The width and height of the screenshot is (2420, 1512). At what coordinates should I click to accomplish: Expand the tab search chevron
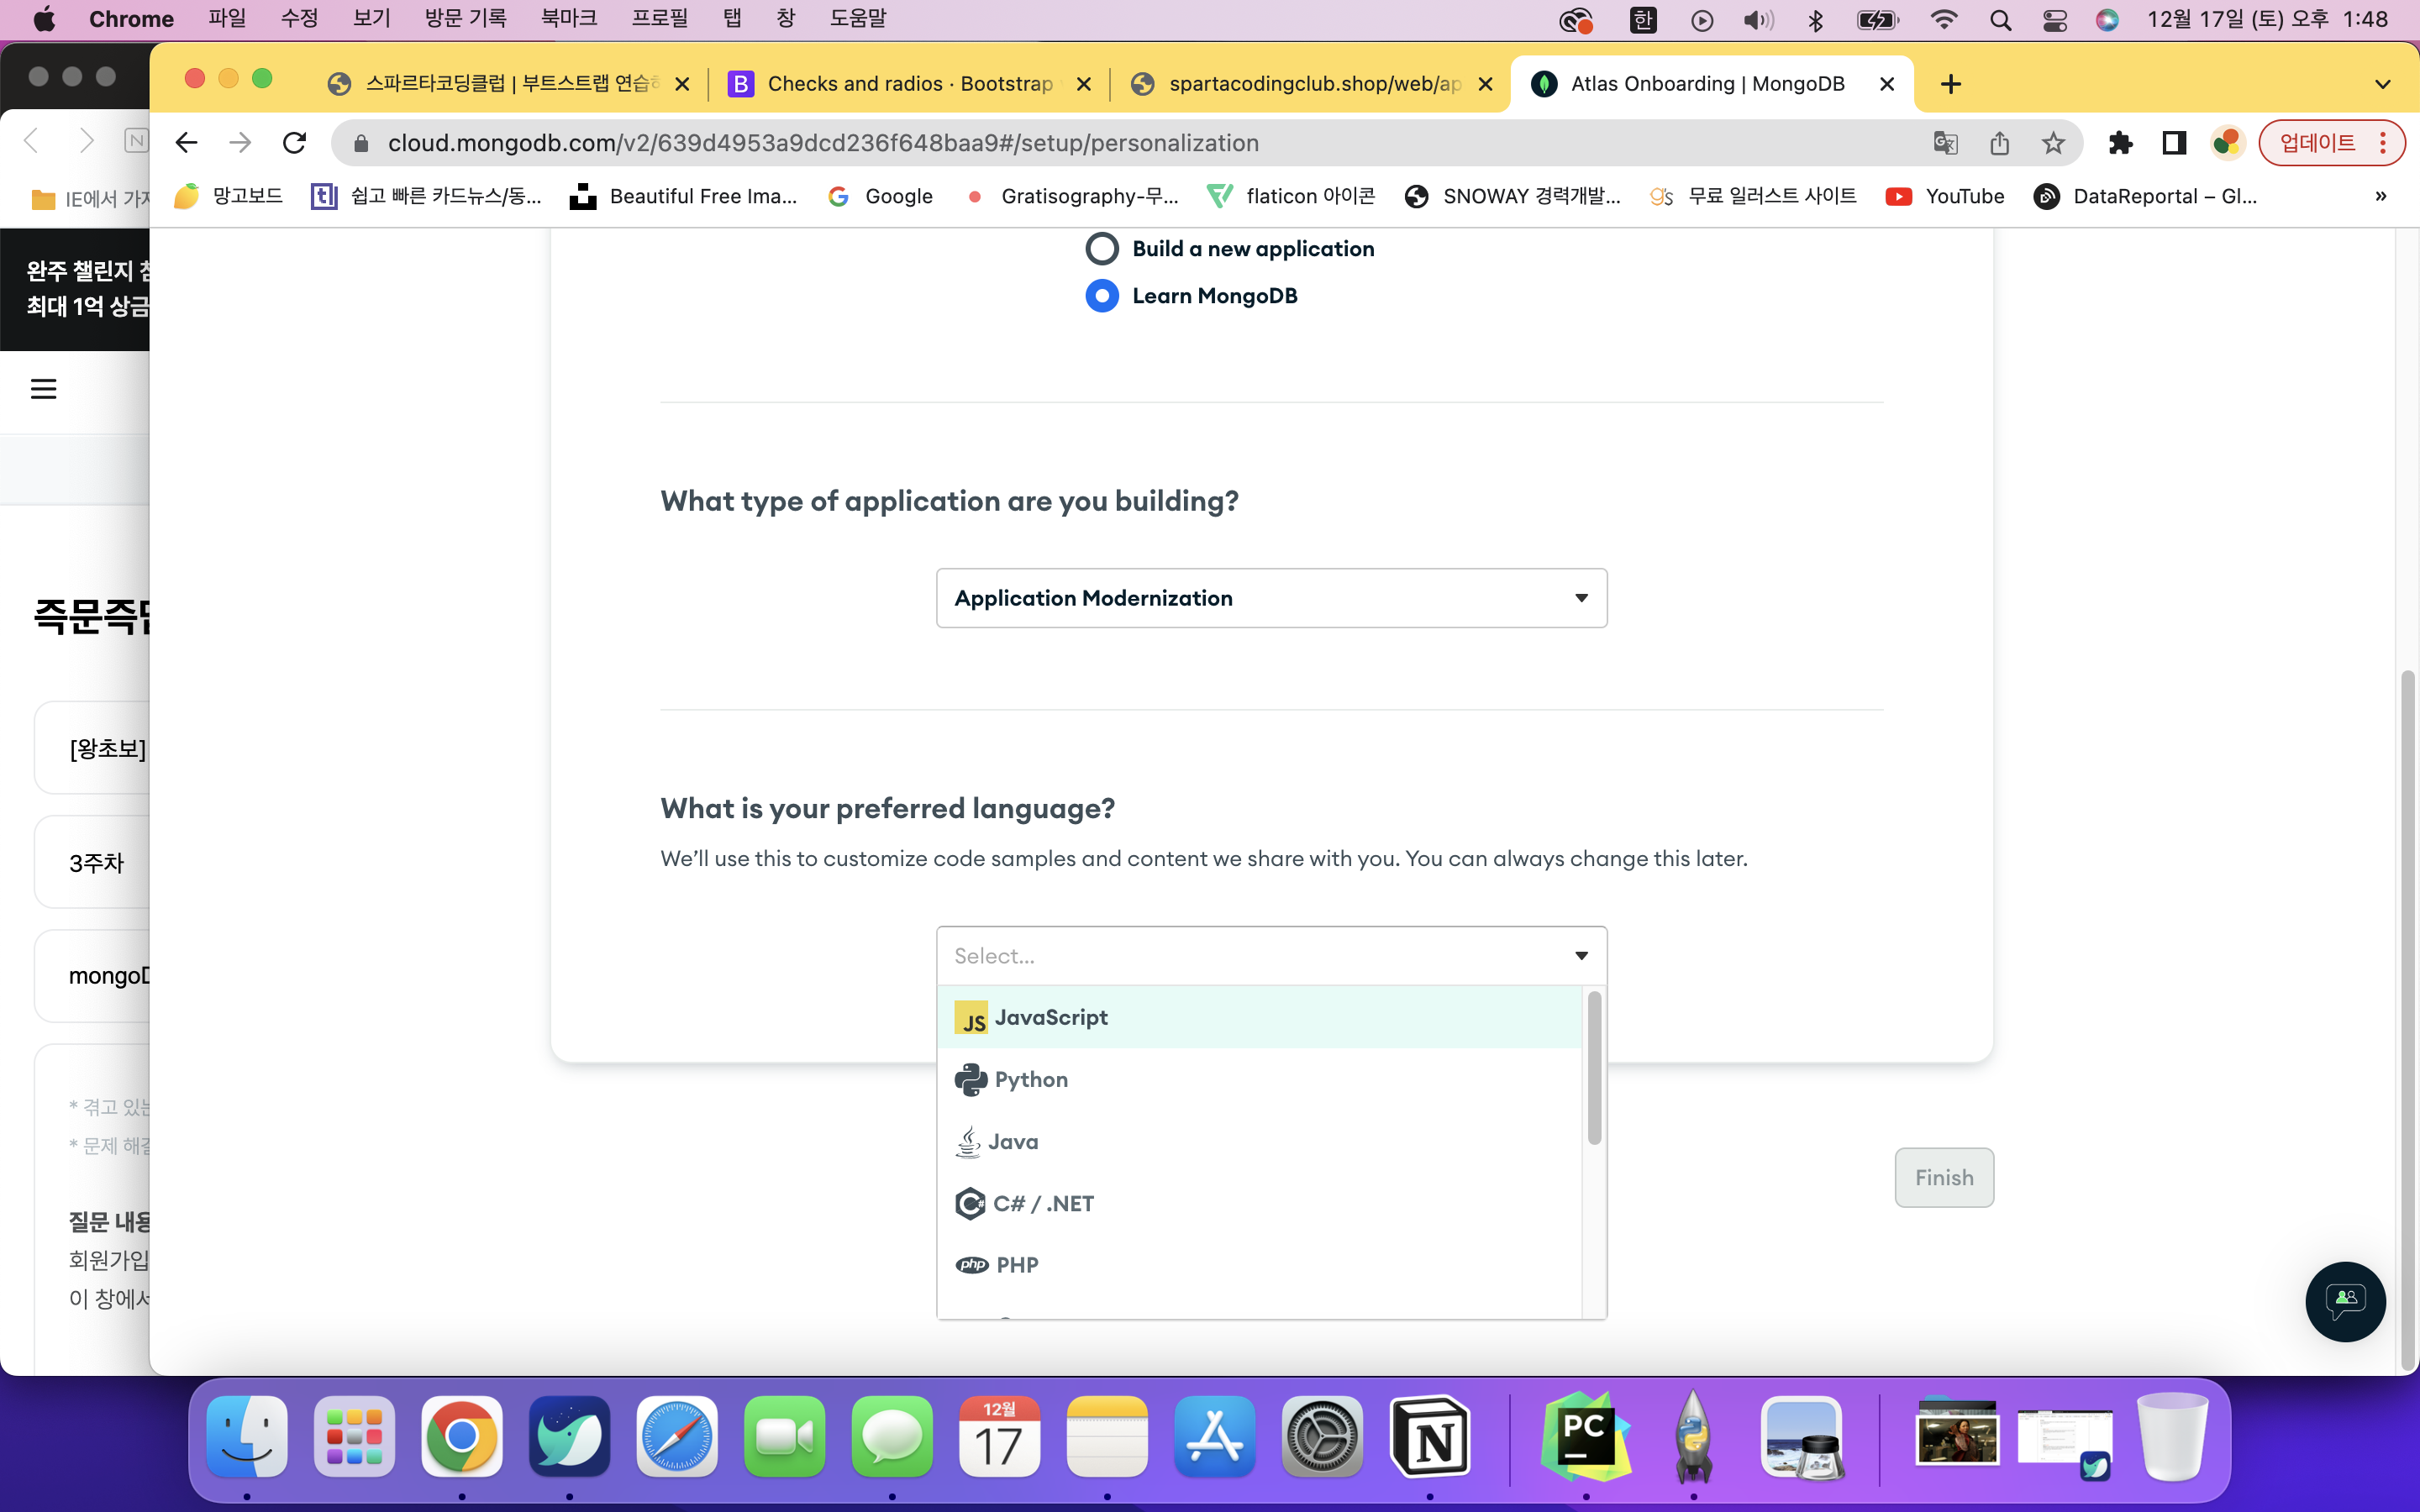2383,84
